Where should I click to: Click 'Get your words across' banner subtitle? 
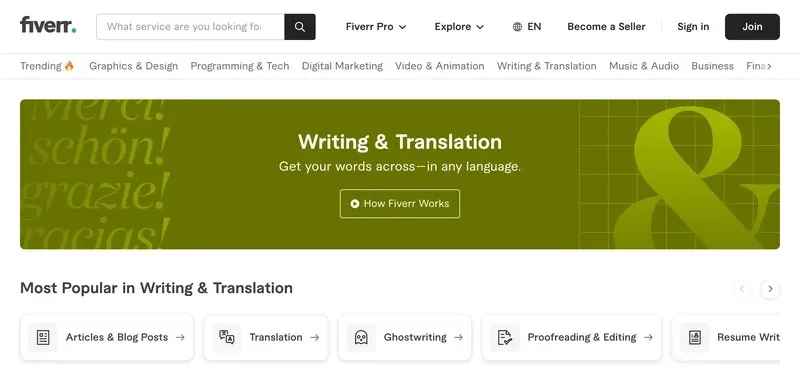pyautogui.click(x=400, y=167)
